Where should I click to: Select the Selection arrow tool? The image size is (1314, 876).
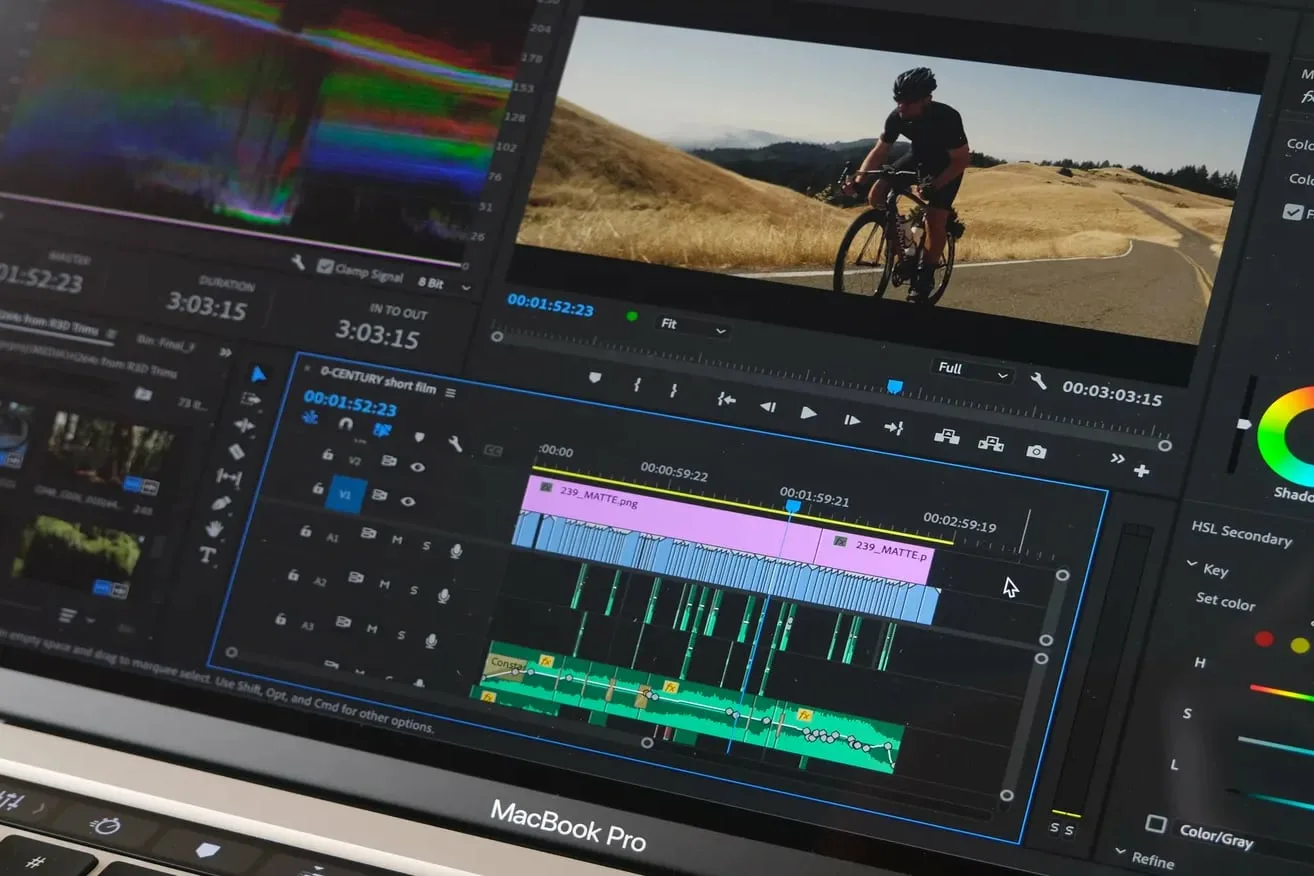pyautogui.click(x=258, y=374)
